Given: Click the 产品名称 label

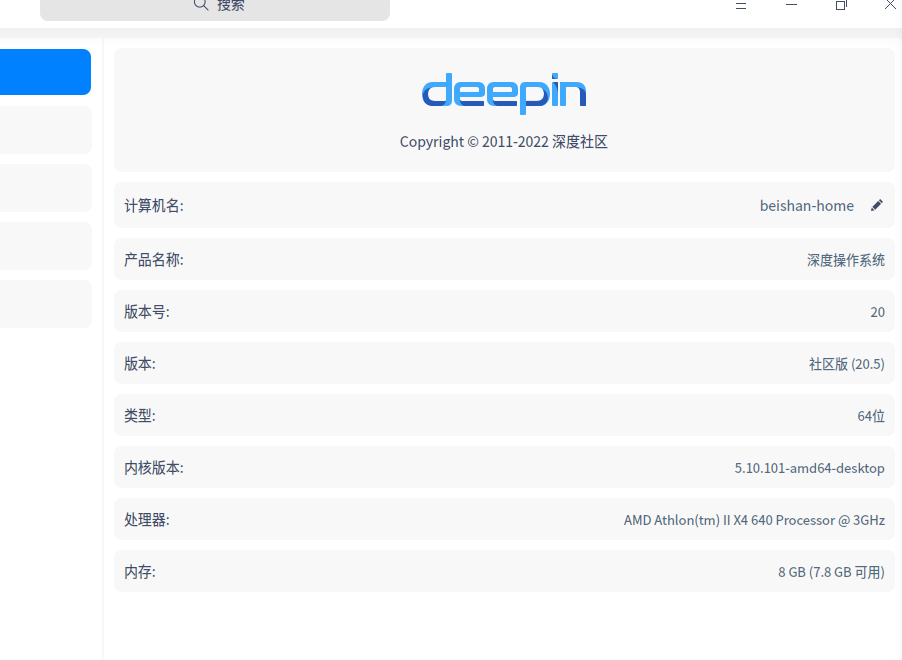Looking at the screenshot, I should pyautogui.click(x=154, y=260).
